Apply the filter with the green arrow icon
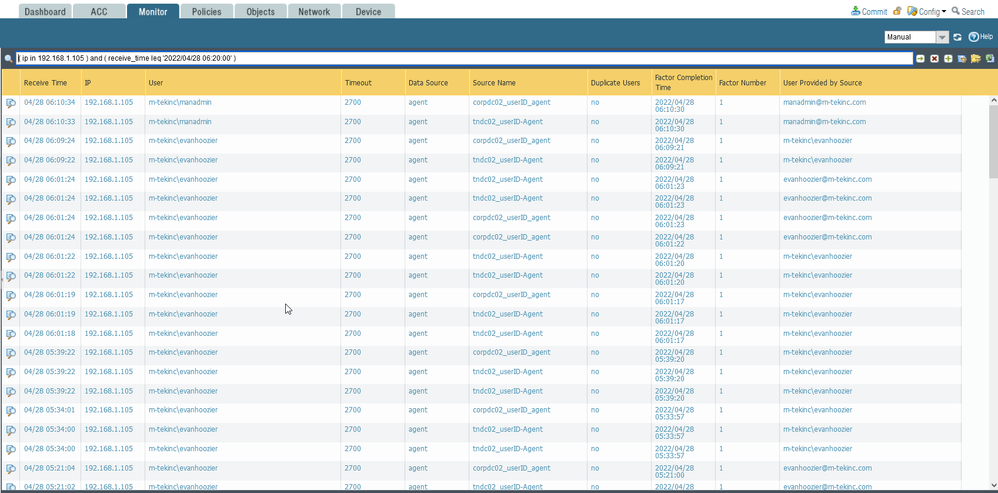Image resolution: width=998 pixels, height=493 pixels. click(921, 59)
